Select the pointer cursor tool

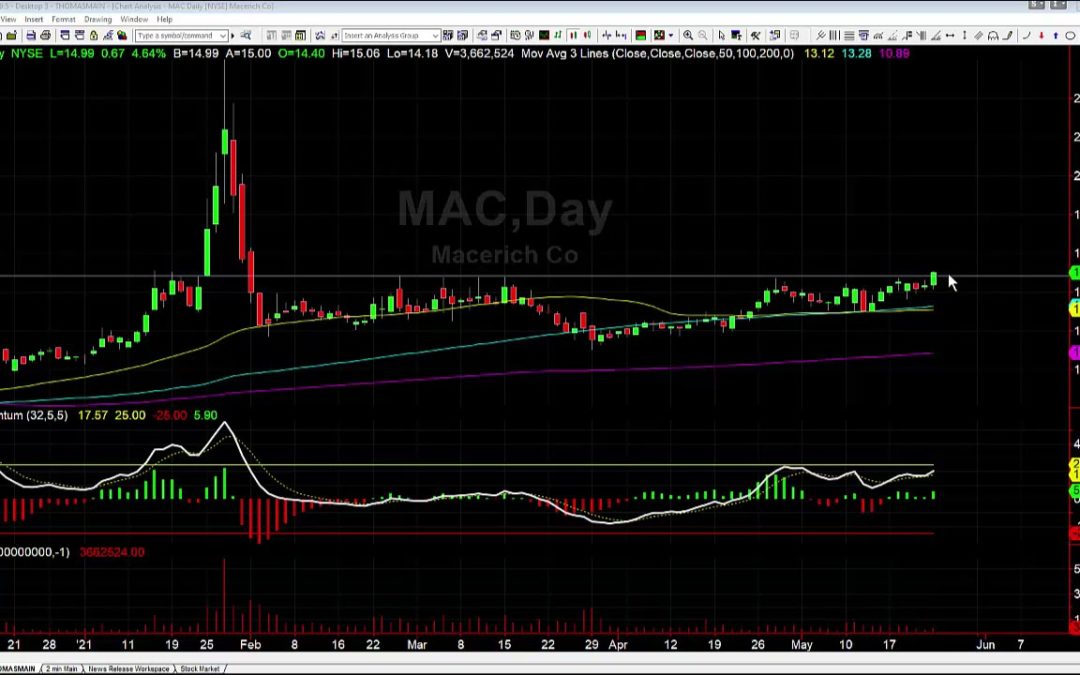[722, 34]
